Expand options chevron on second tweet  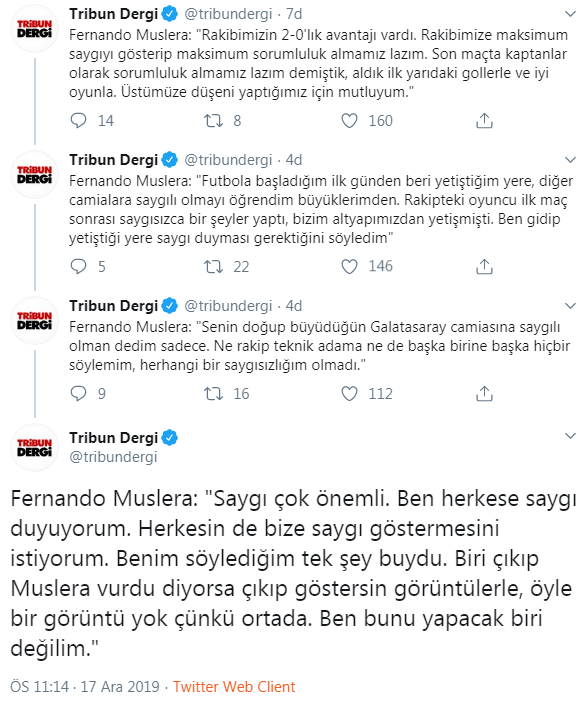570,160
